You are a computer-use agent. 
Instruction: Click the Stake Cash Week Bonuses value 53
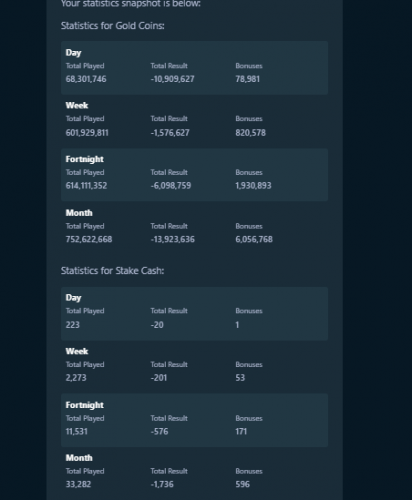click(240, 378)
